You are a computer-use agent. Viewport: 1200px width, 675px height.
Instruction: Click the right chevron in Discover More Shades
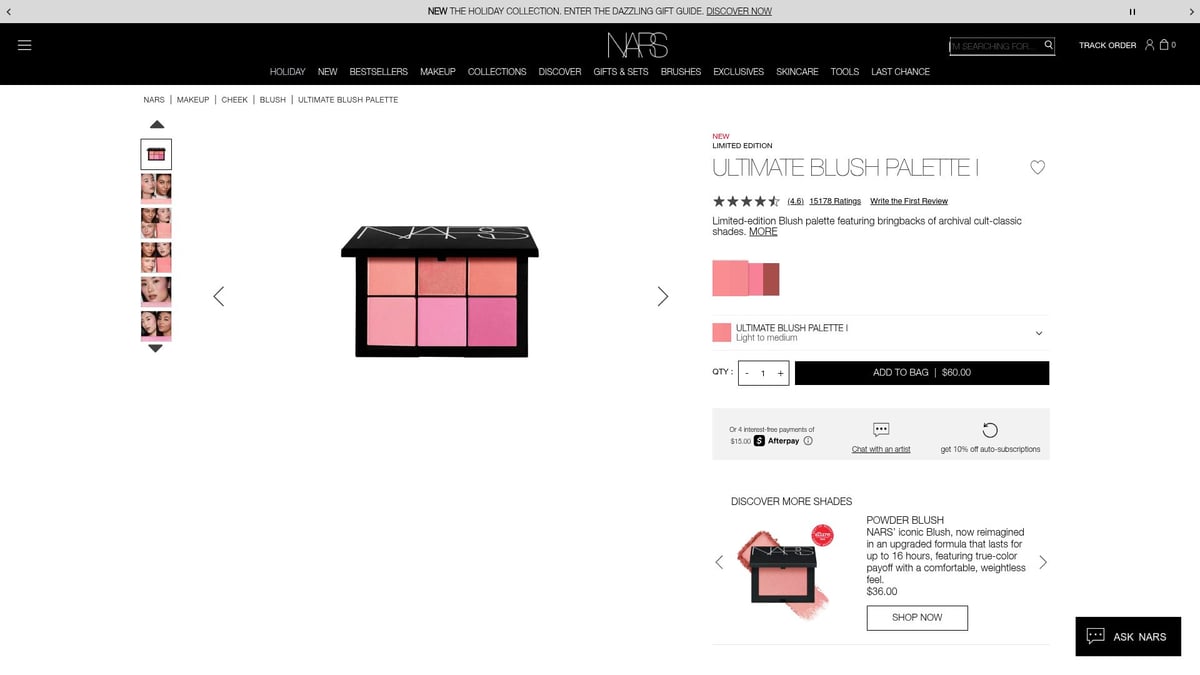1043,562
